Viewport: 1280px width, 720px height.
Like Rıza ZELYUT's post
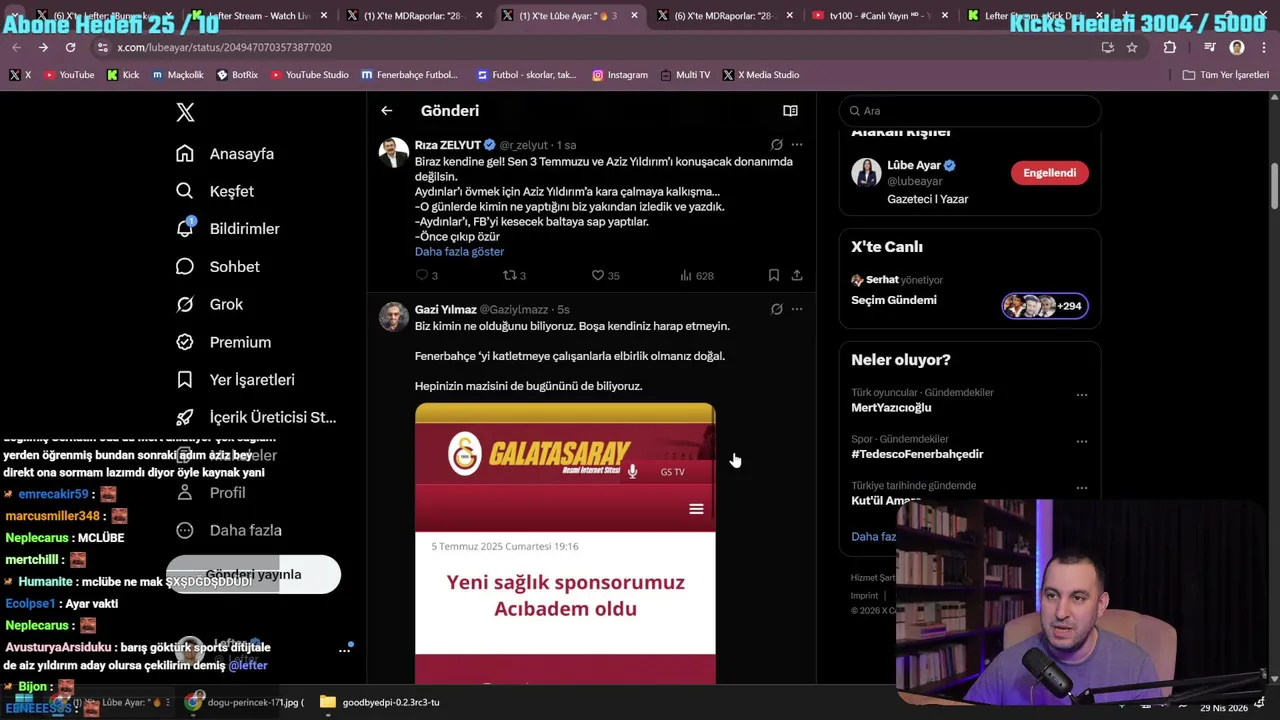(x=598, y=275)
